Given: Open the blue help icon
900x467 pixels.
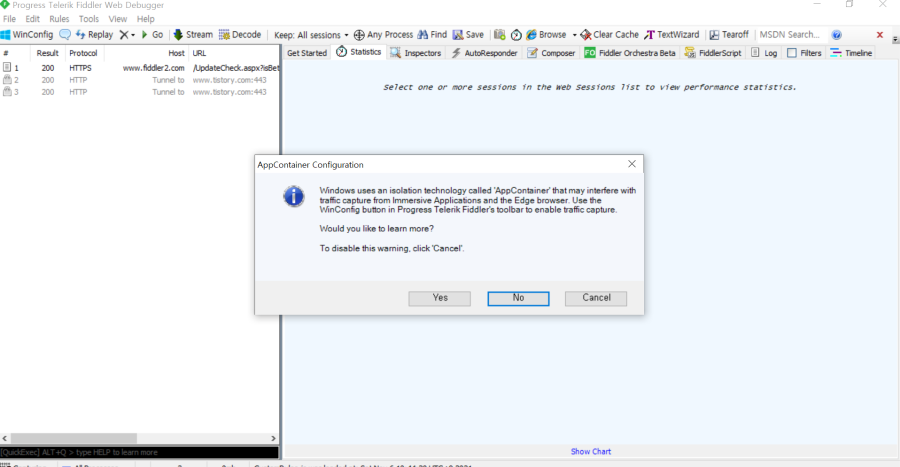Looking at the screenshot, I should pyautogui.click(x=836, y=35).
